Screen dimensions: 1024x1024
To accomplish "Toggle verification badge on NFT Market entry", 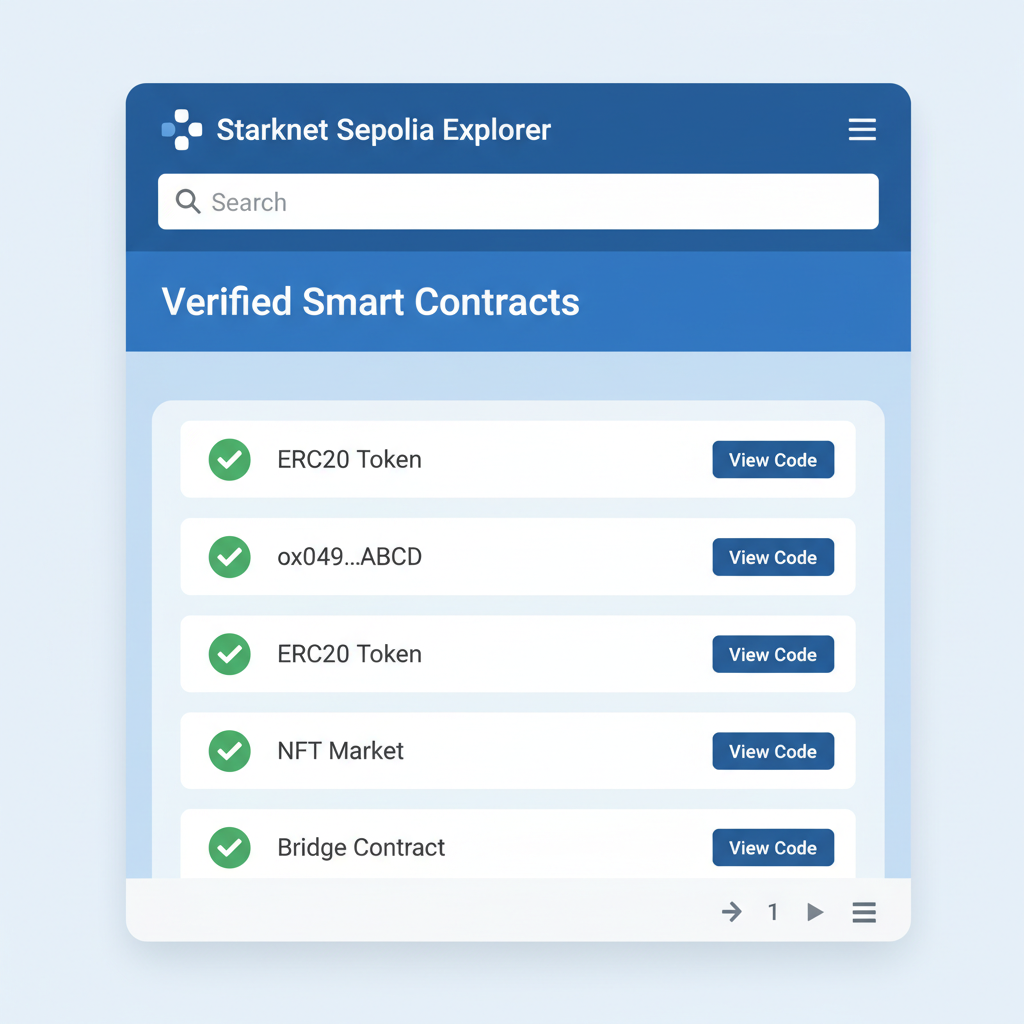I will click(x=229, y=751).
